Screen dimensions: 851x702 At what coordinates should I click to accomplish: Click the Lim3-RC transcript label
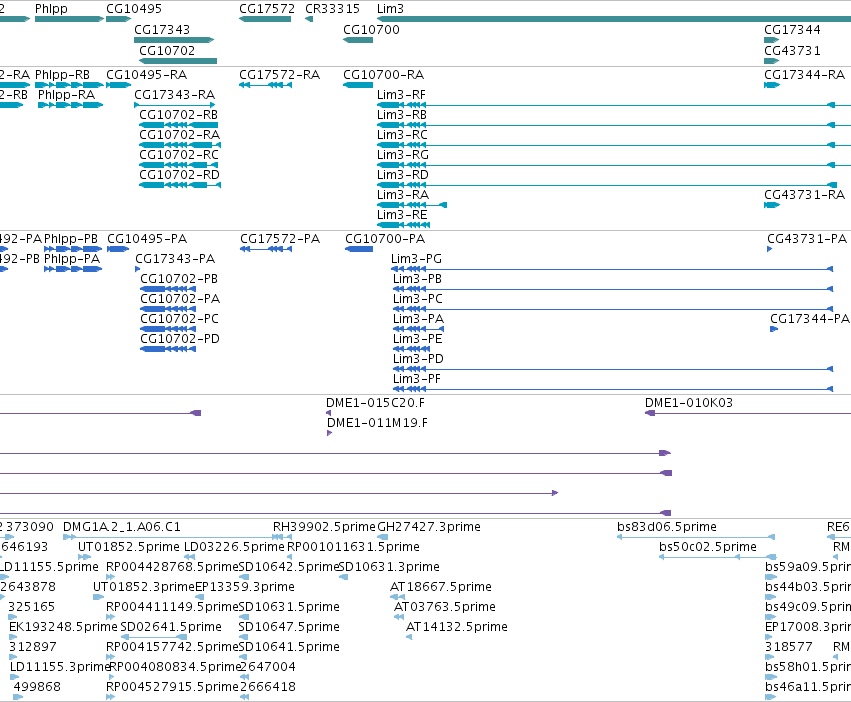click(402, 135)
